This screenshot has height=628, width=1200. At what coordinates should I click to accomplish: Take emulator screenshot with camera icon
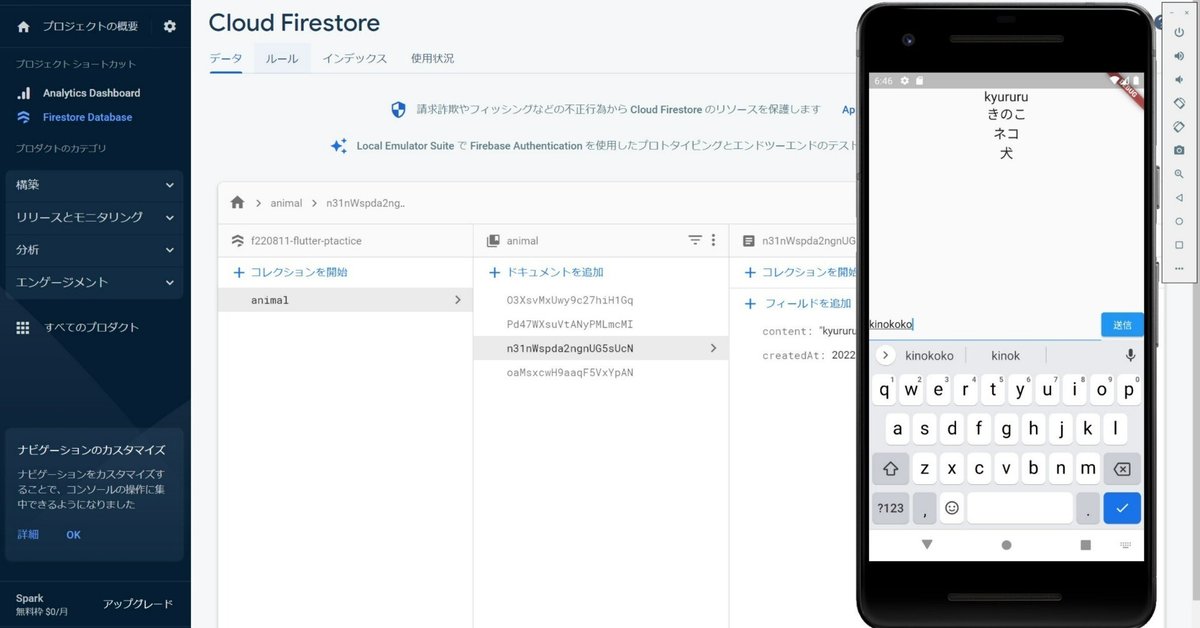pyautogui.click(x=1179, y=150)
